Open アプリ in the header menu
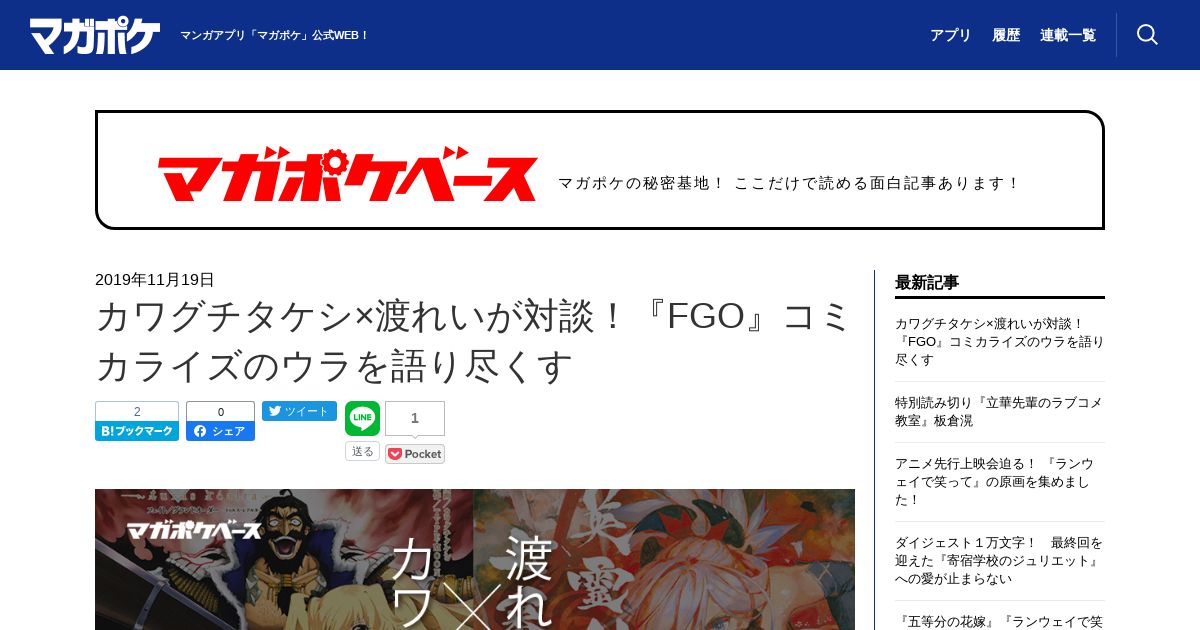1200x630 pixels. pos(950,35)
